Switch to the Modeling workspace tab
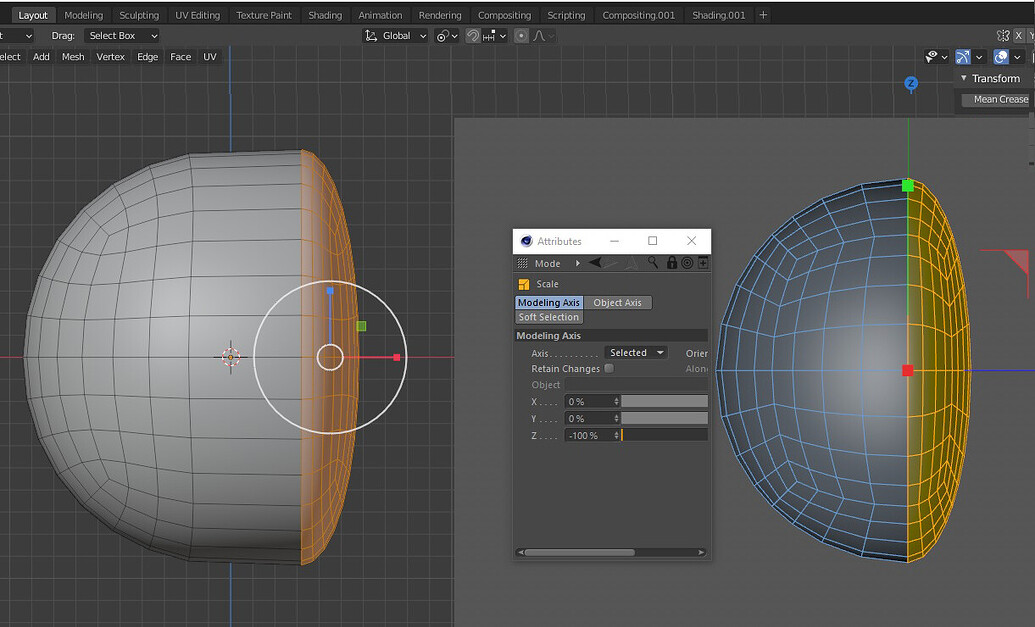This screenshot has height=627, width=1035. tap(83, 15)
